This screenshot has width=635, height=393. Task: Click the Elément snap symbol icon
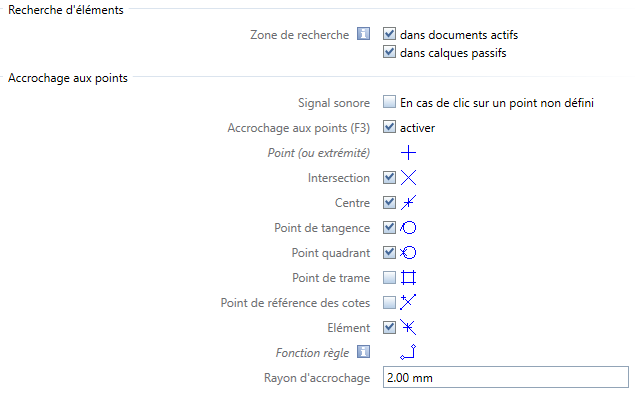click(x=408, y=327)
